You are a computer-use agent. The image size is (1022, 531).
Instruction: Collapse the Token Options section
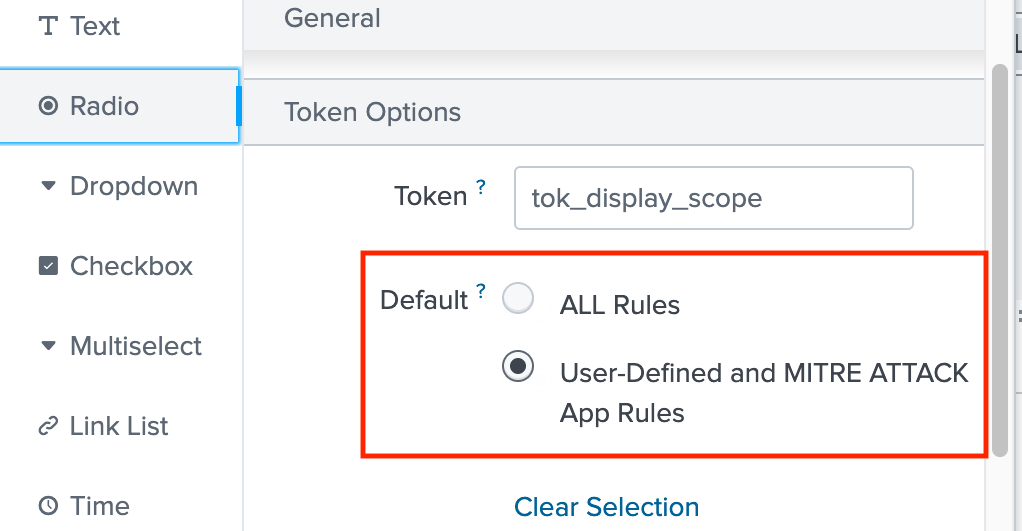point(372,112)
